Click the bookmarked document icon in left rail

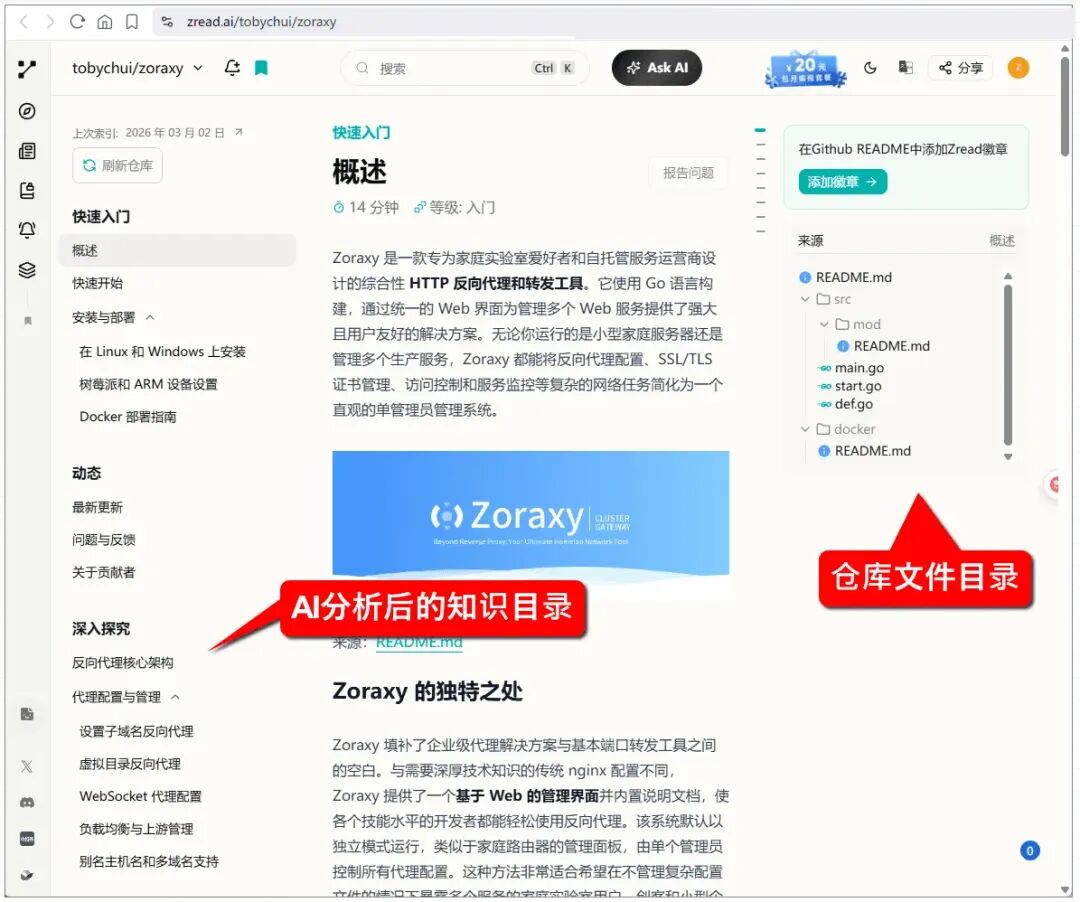pyautogui.click(x=27, y=190)
